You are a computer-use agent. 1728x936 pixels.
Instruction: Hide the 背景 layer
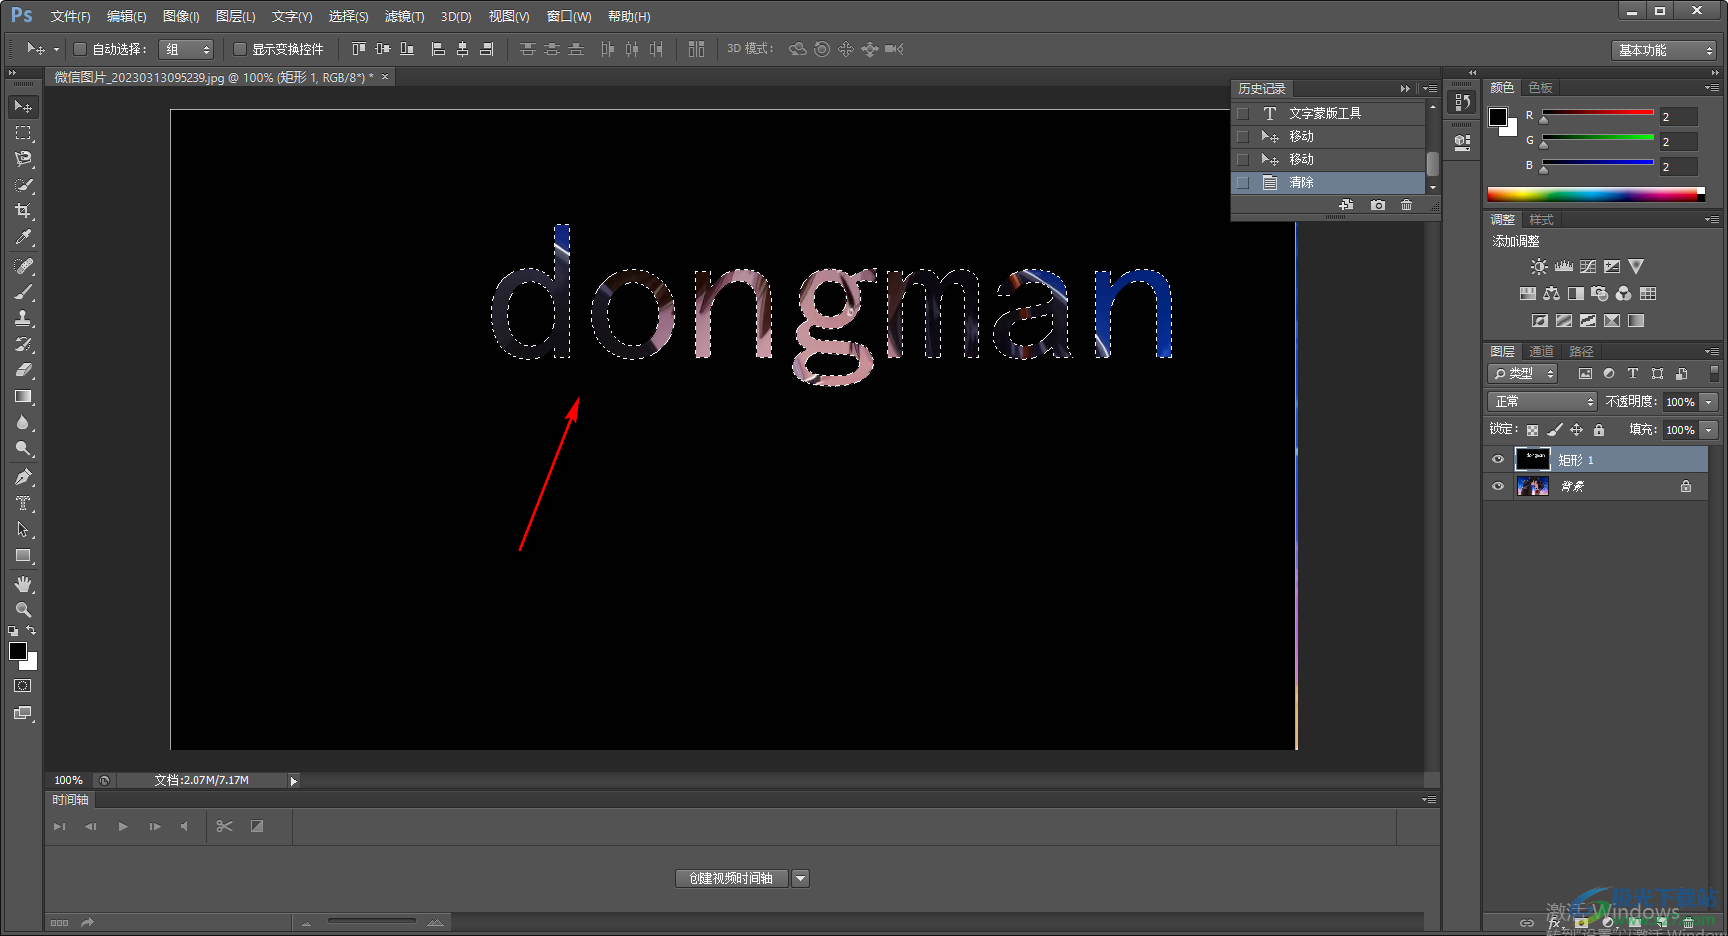click(x=1498, y=487)
